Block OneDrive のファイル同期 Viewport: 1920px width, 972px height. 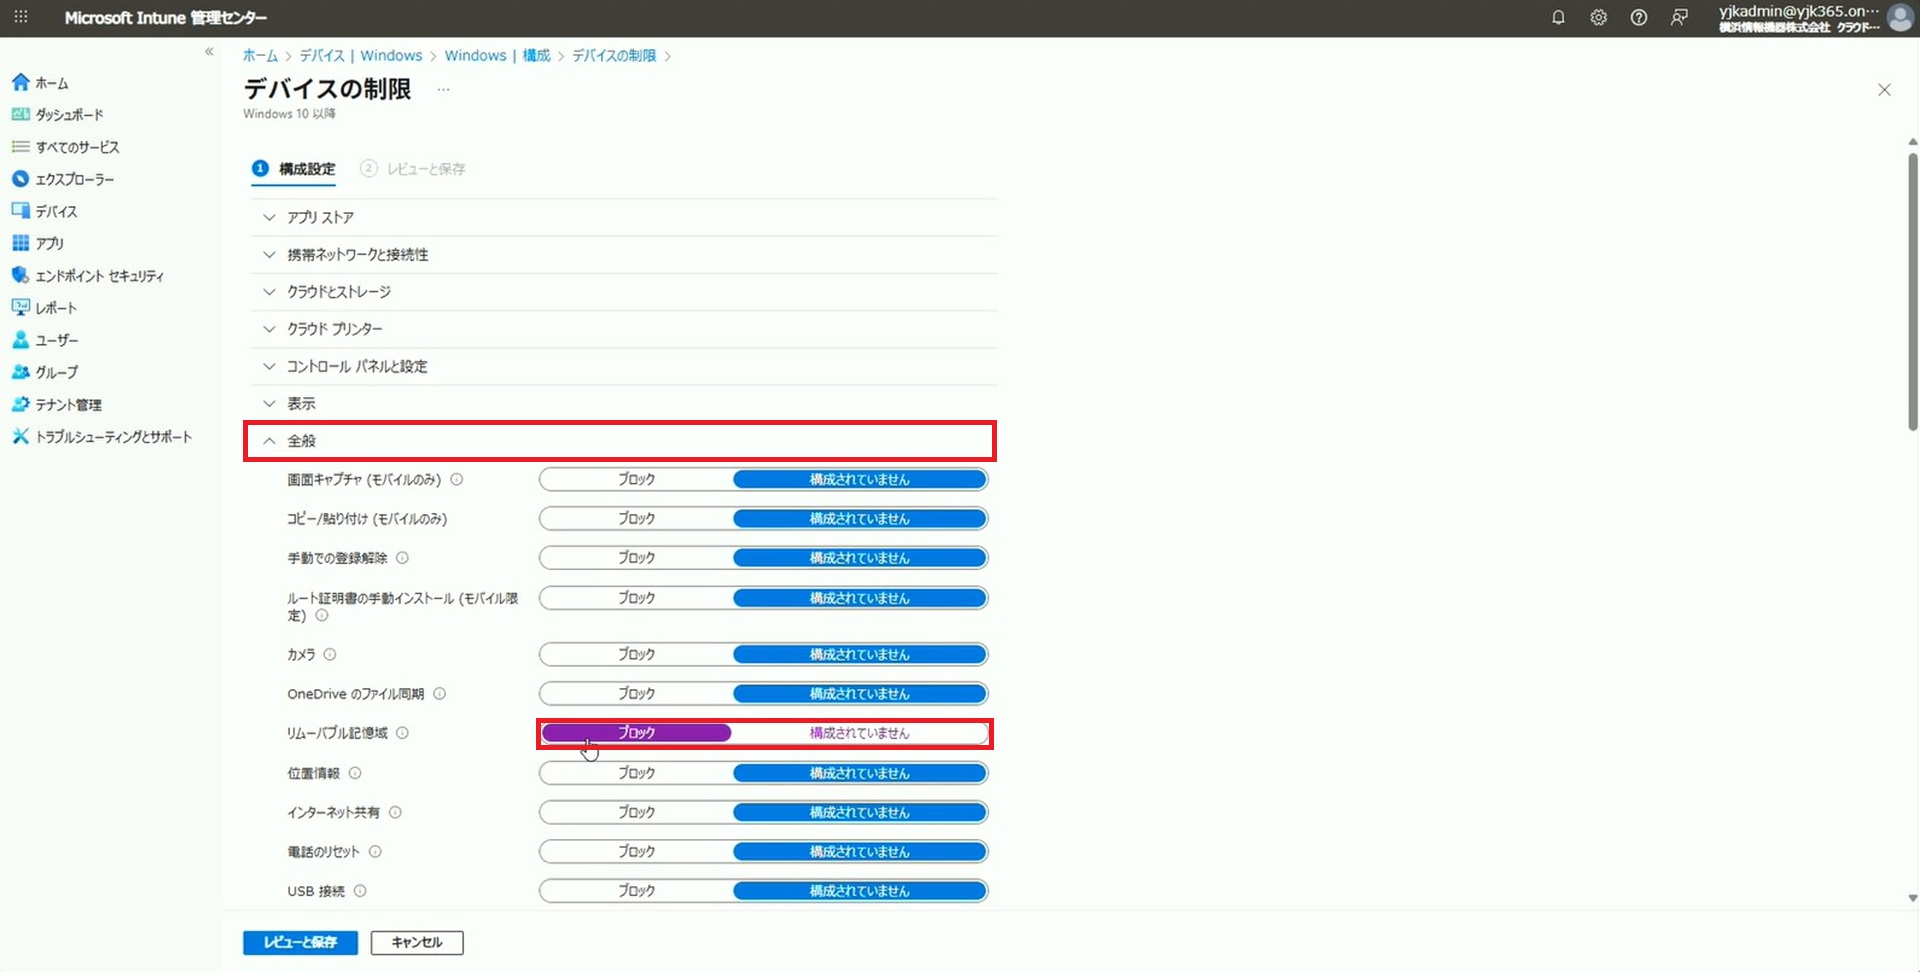click(636, 694)
